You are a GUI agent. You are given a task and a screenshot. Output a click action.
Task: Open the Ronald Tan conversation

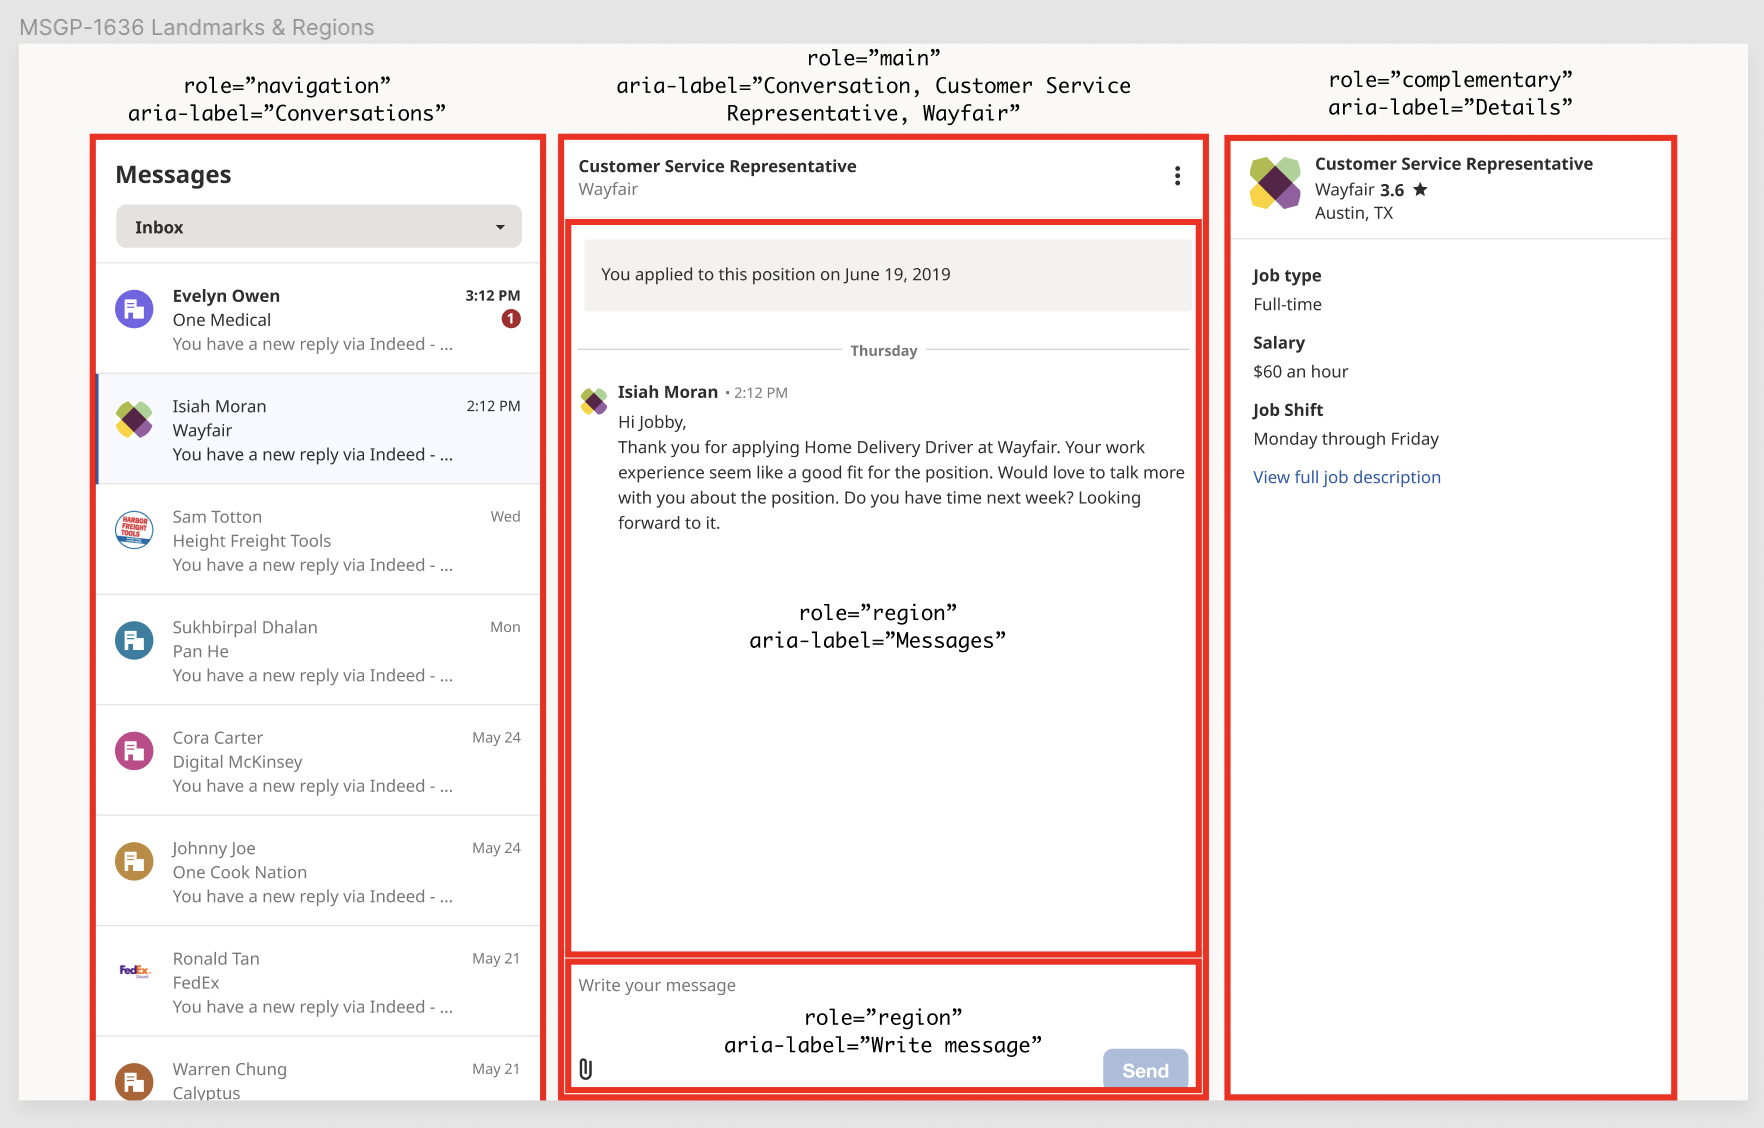[x=319, y=982]
